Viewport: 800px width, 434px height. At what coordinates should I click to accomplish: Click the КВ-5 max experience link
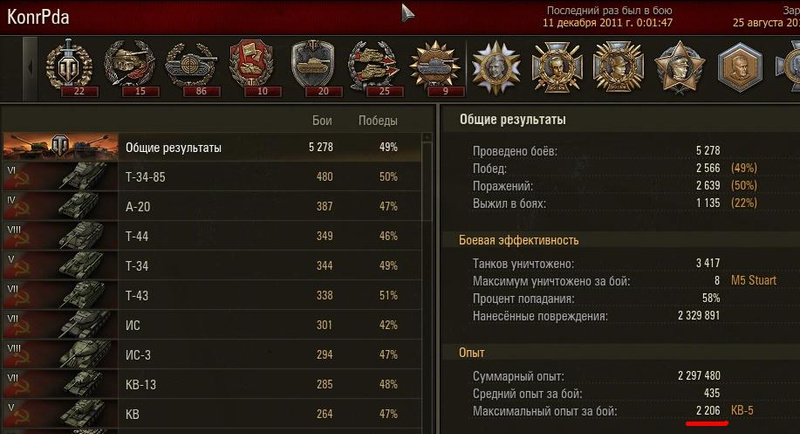[x=742, y=411]
